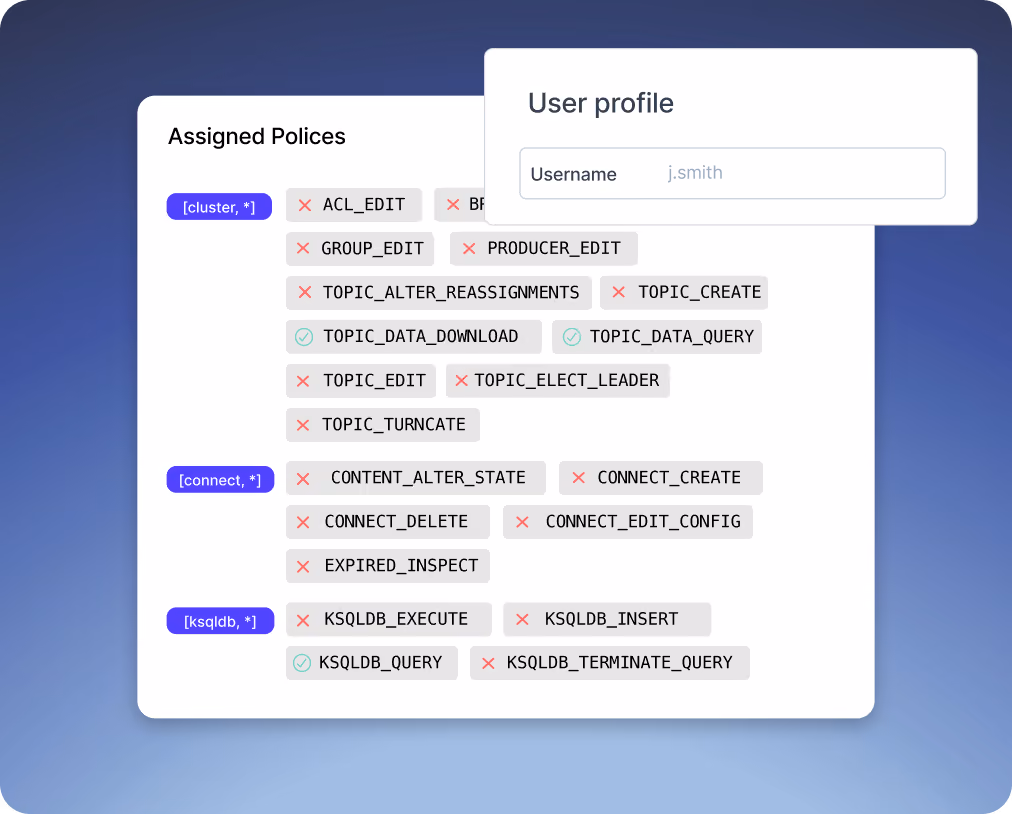Image resolution: width=1012 pixels, height=814 pixels.
Task: Click the red X icon on PRODUCER_EDIT
Action: coord(469,249)
